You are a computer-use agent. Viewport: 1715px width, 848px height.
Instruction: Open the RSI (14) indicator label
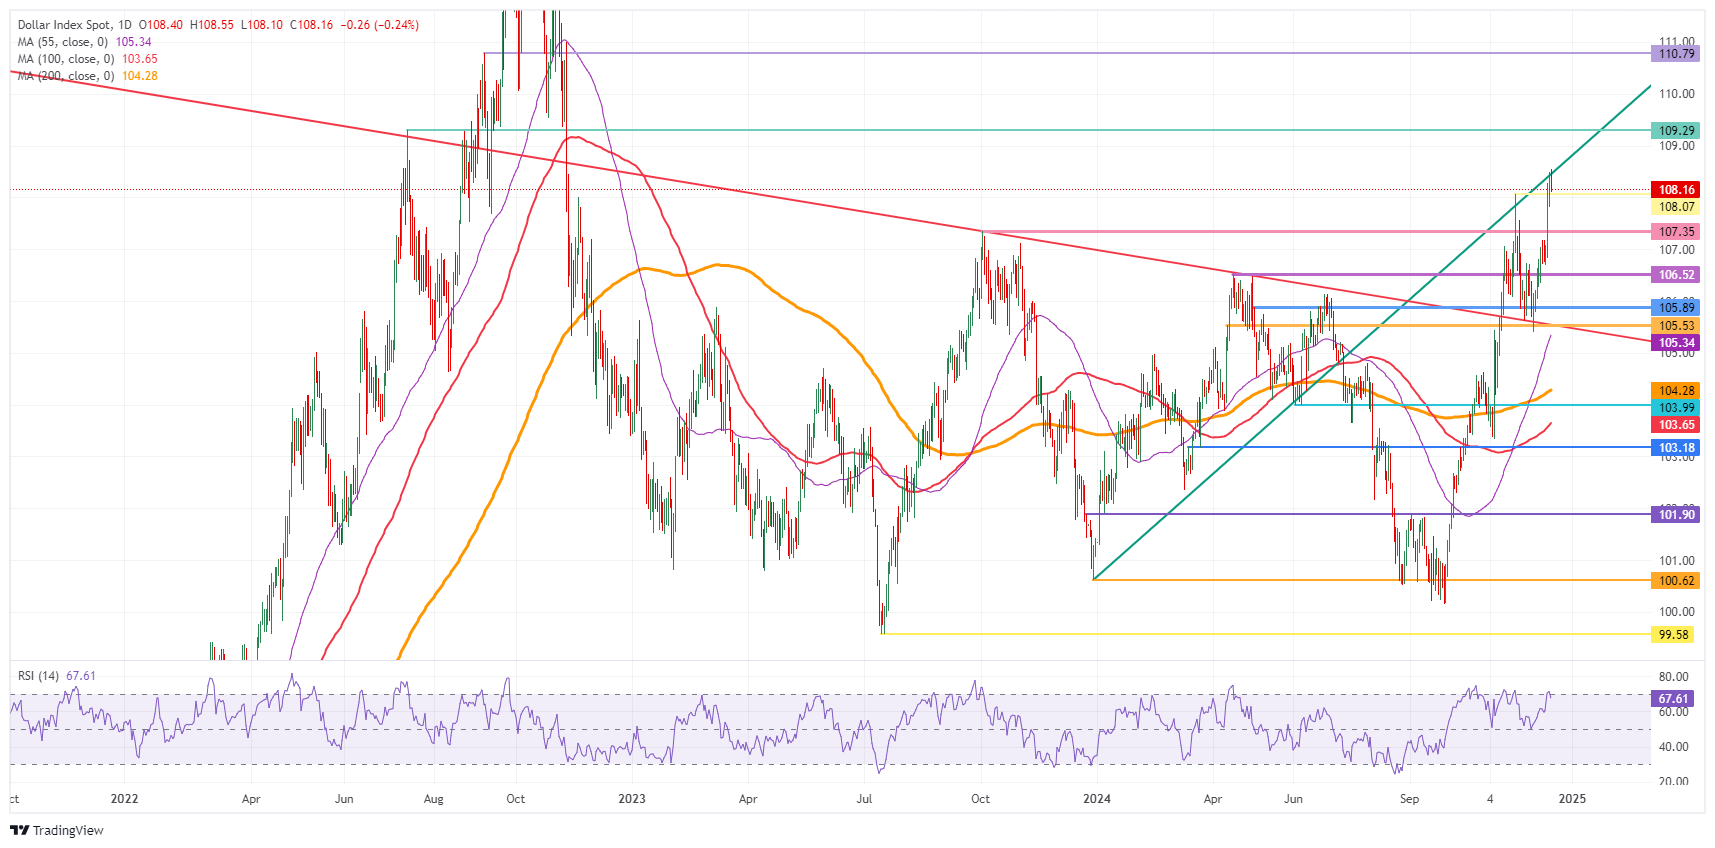tap(39, 676)
